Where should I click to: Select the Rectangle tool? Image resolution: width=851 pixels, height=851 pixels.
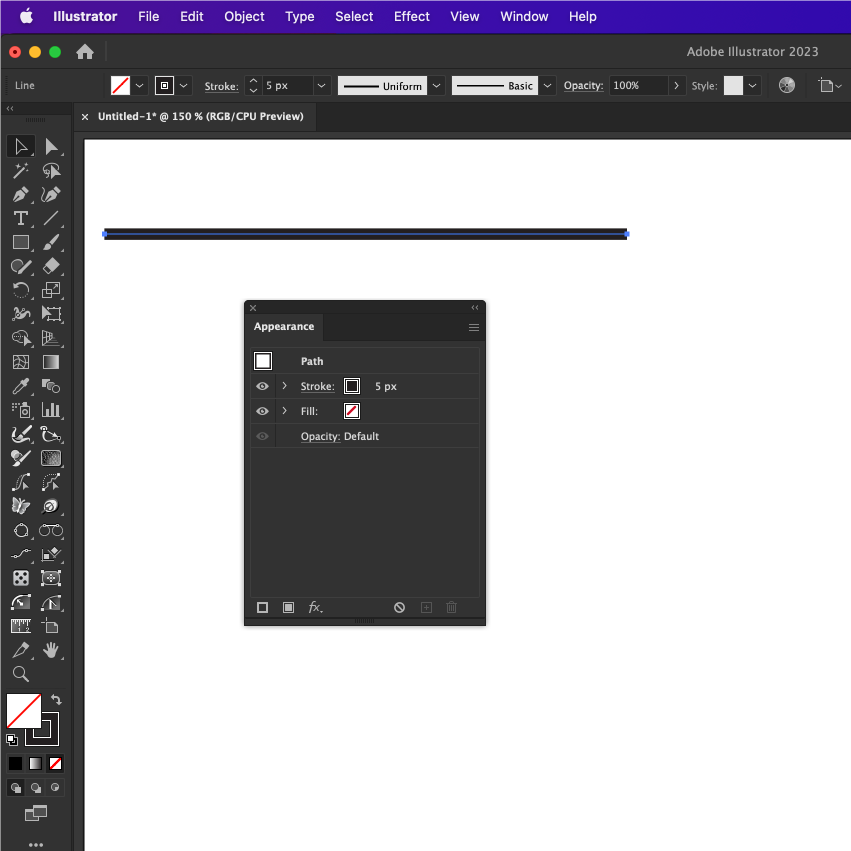[21, 242]
